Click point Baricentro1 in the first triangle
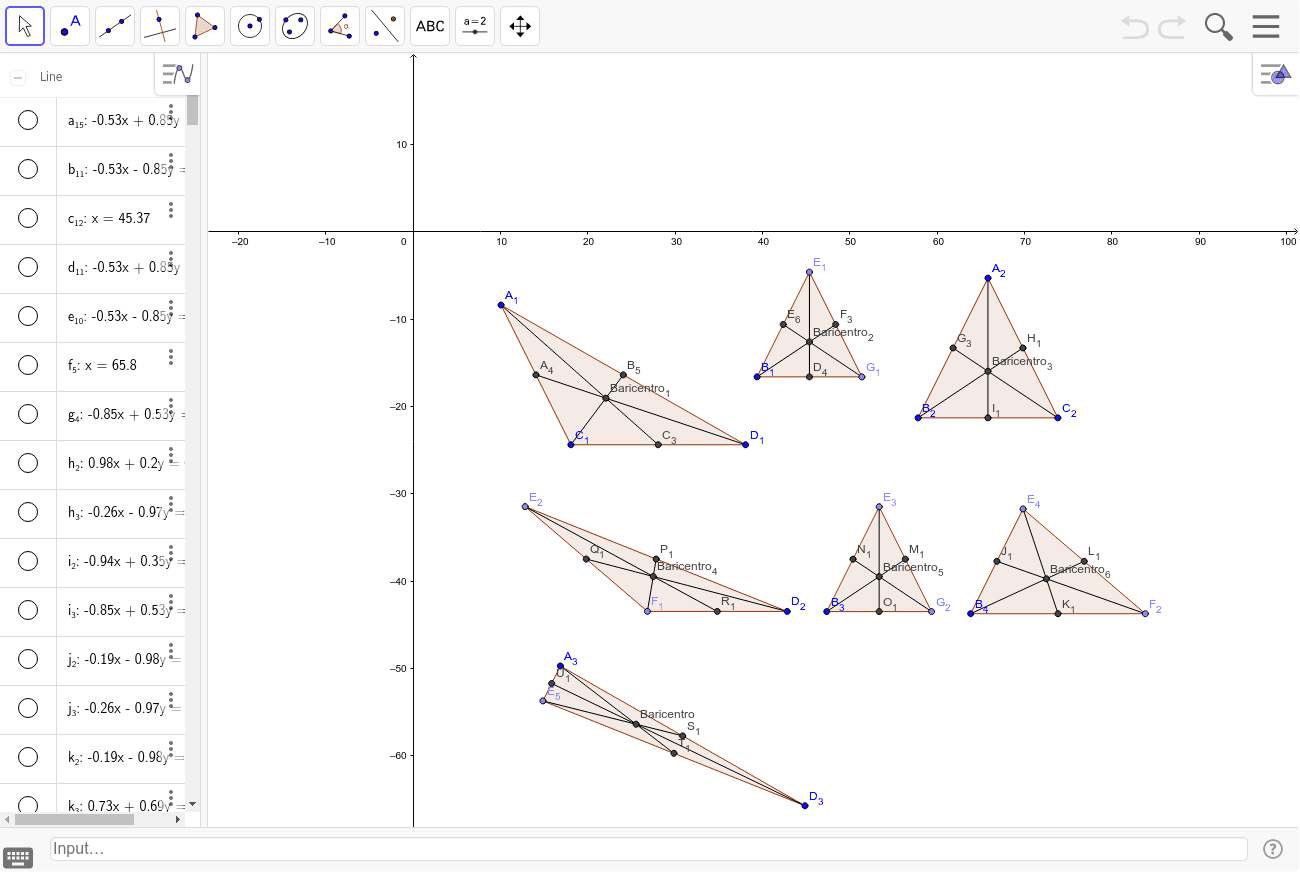Viewport: 1300px width, 872px height. coord(605,398)
